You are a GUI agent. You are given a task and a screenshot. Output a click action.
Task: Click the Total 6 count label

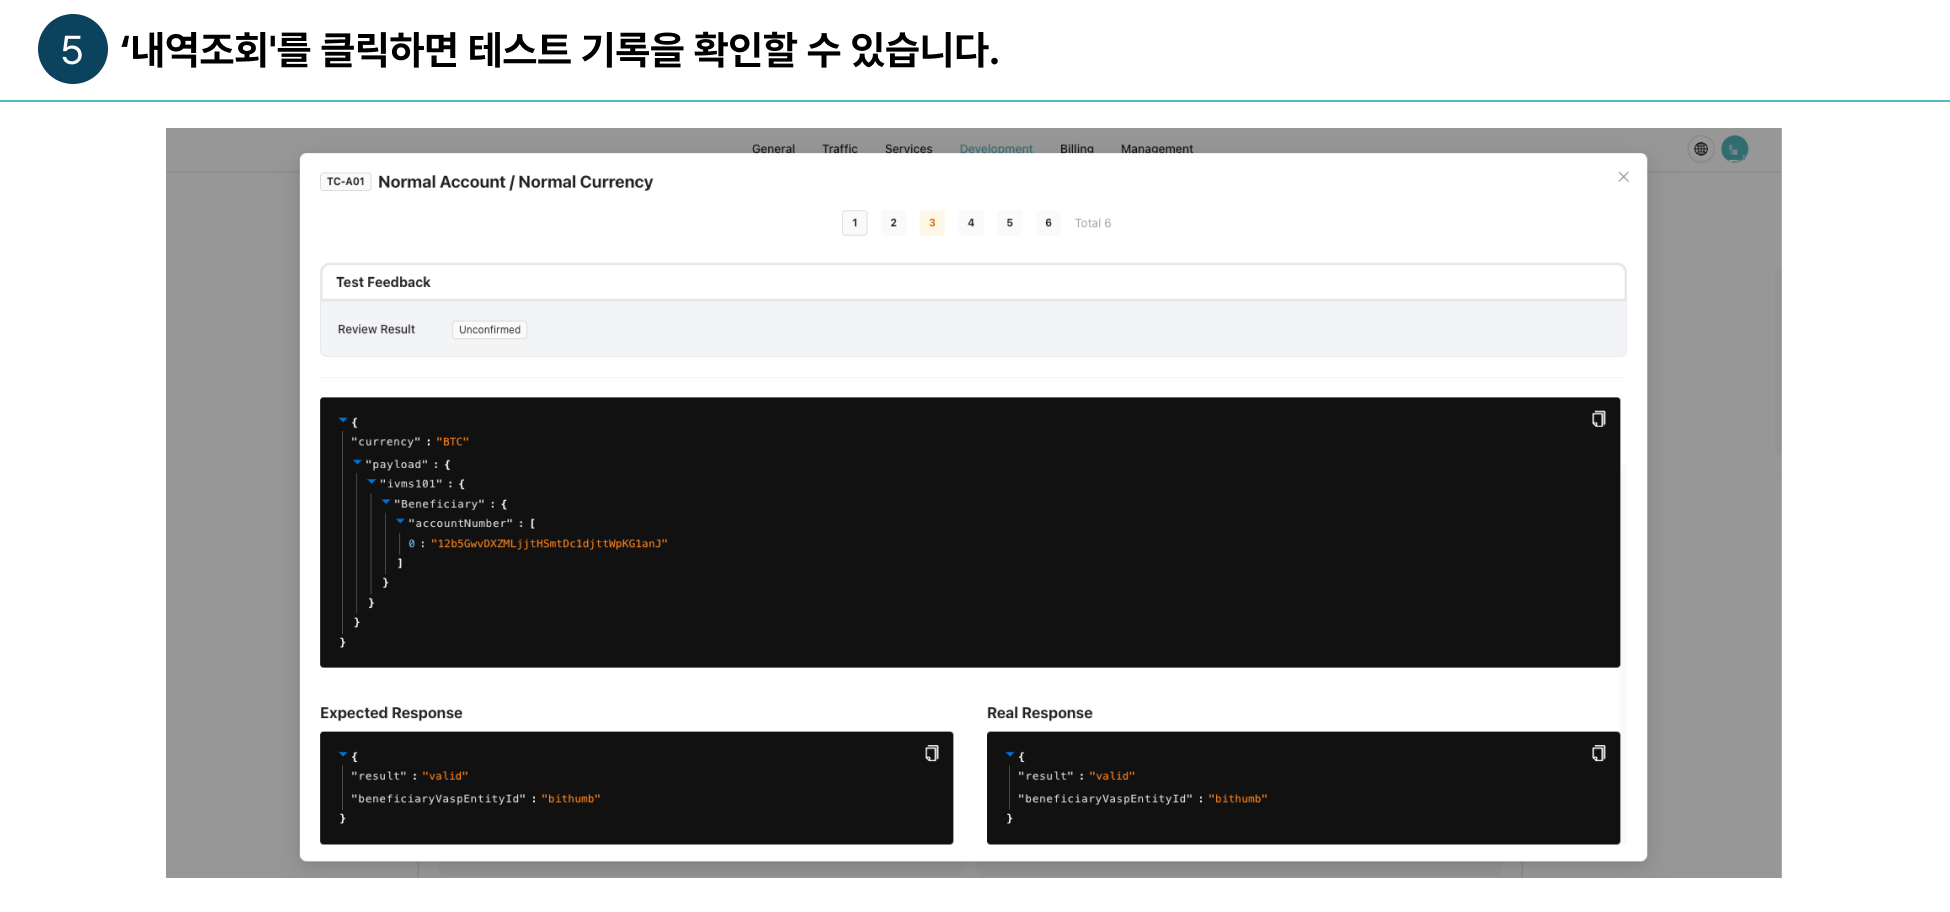coord(1093,223)
